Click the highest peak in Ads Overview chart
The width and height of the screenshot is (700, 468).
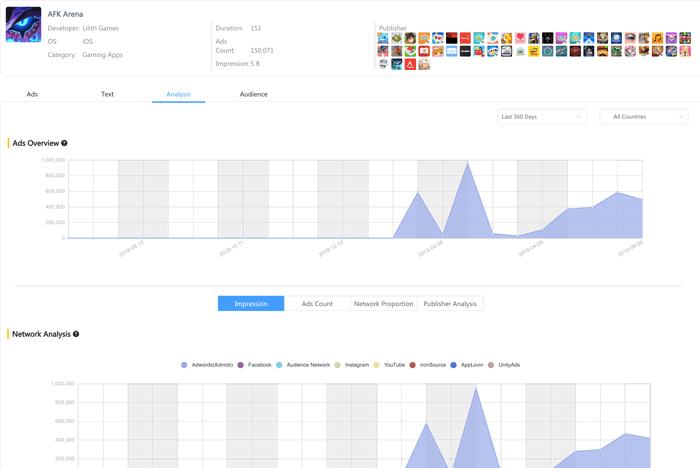click(467, 163)
